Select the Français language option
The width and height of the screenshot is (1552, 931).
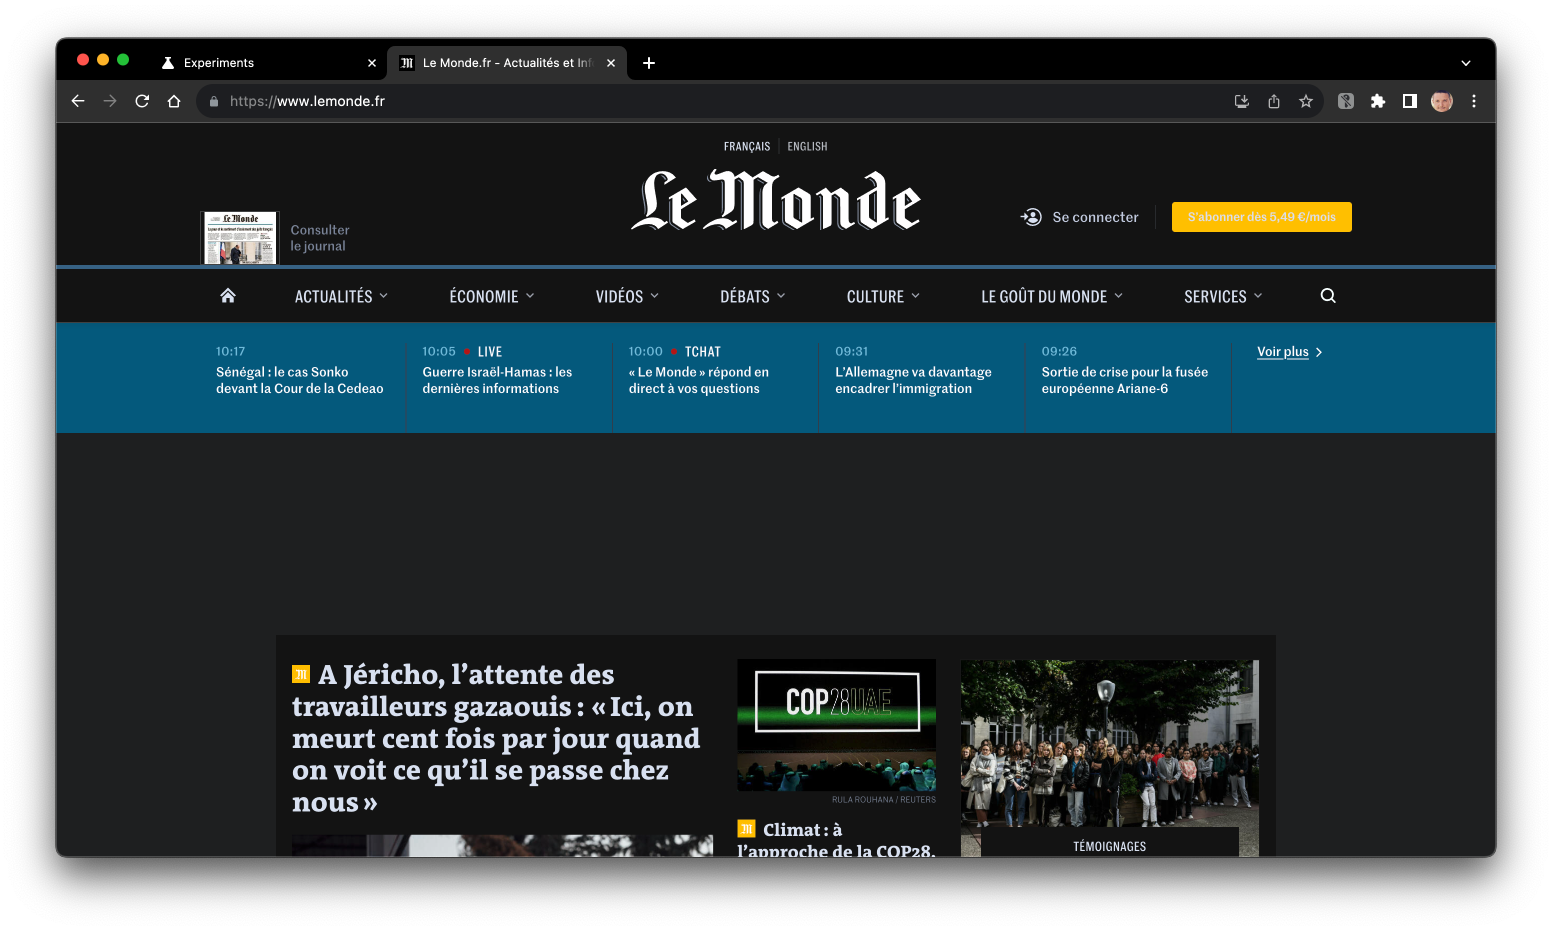(x=747, y=147)
